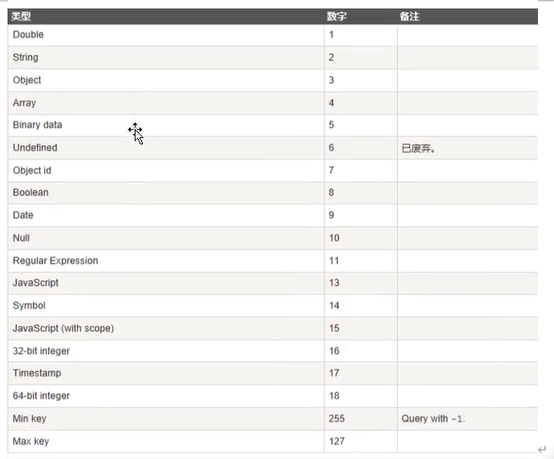Click the Query with -1 remark

tap(433, 419)
